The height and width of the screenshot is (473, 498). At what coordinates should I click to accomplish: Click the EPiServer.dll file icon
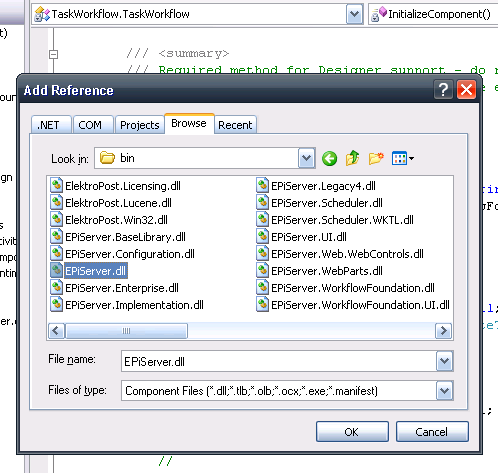coord(56,270)
